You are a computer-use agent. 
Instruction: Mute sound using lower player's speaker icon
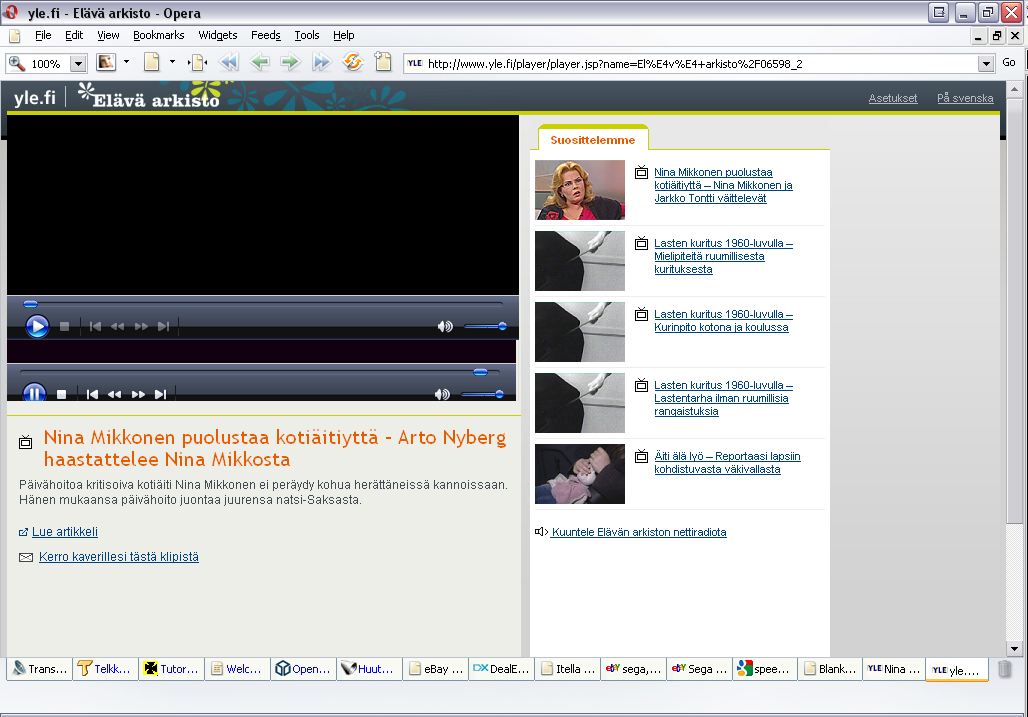[x=442, y=394]
